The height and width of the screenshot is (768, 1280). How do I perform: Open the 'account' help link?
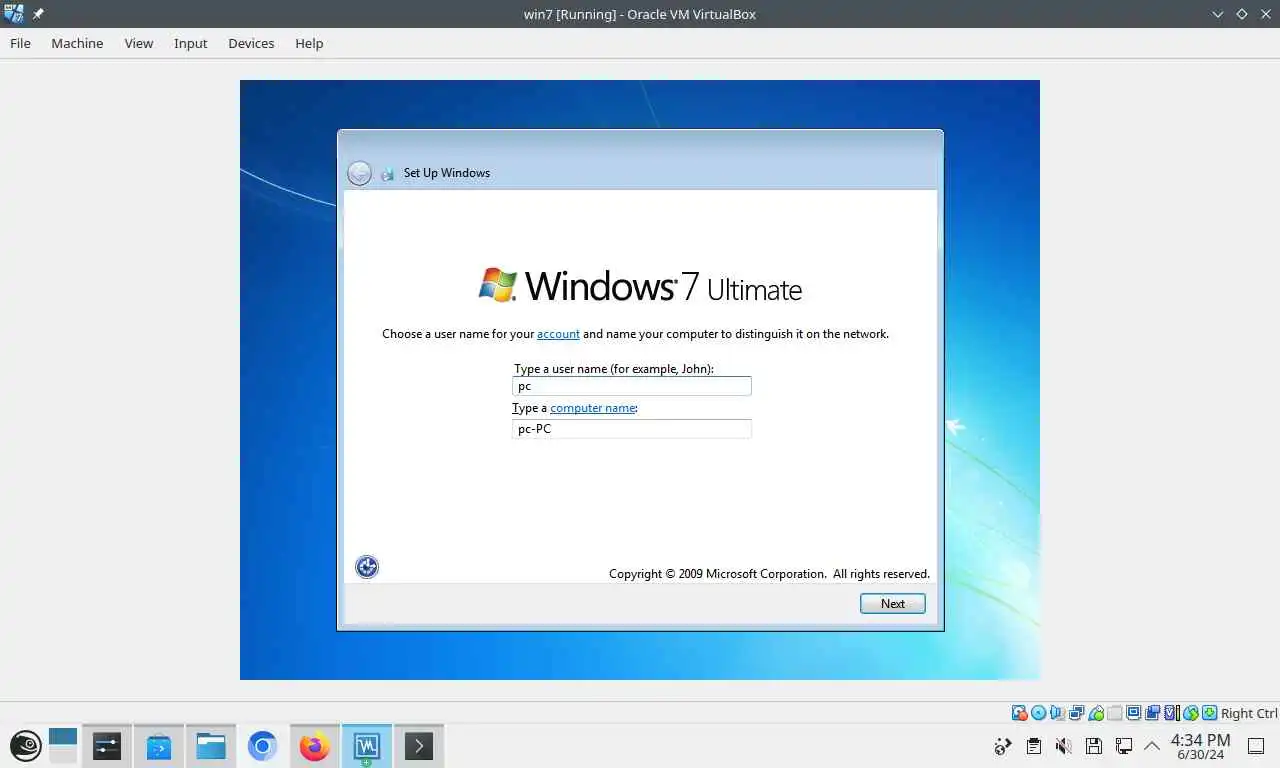pyautogui.click(x=558, y=334)
